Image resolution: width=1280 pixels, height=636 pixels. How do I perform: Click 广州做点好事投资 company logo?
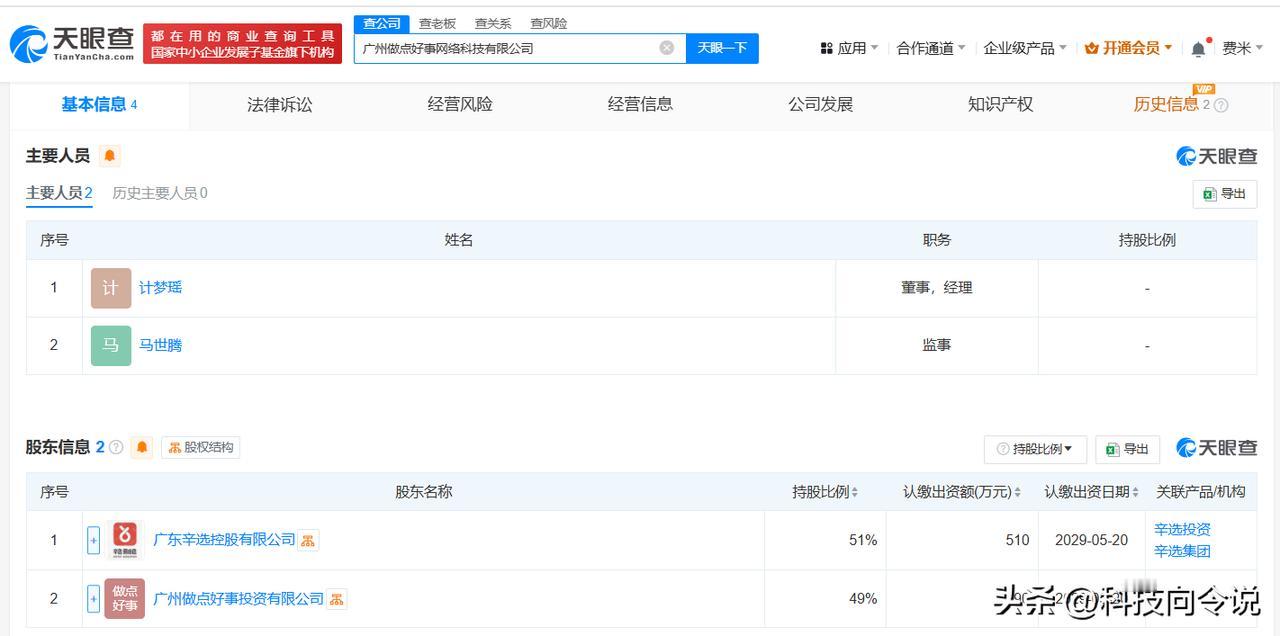[x=125, y=598]
